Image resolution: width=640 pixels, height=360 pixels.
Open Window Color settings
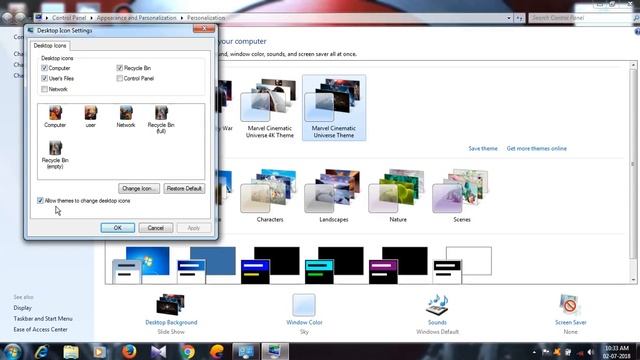click(x=304, y=314)
